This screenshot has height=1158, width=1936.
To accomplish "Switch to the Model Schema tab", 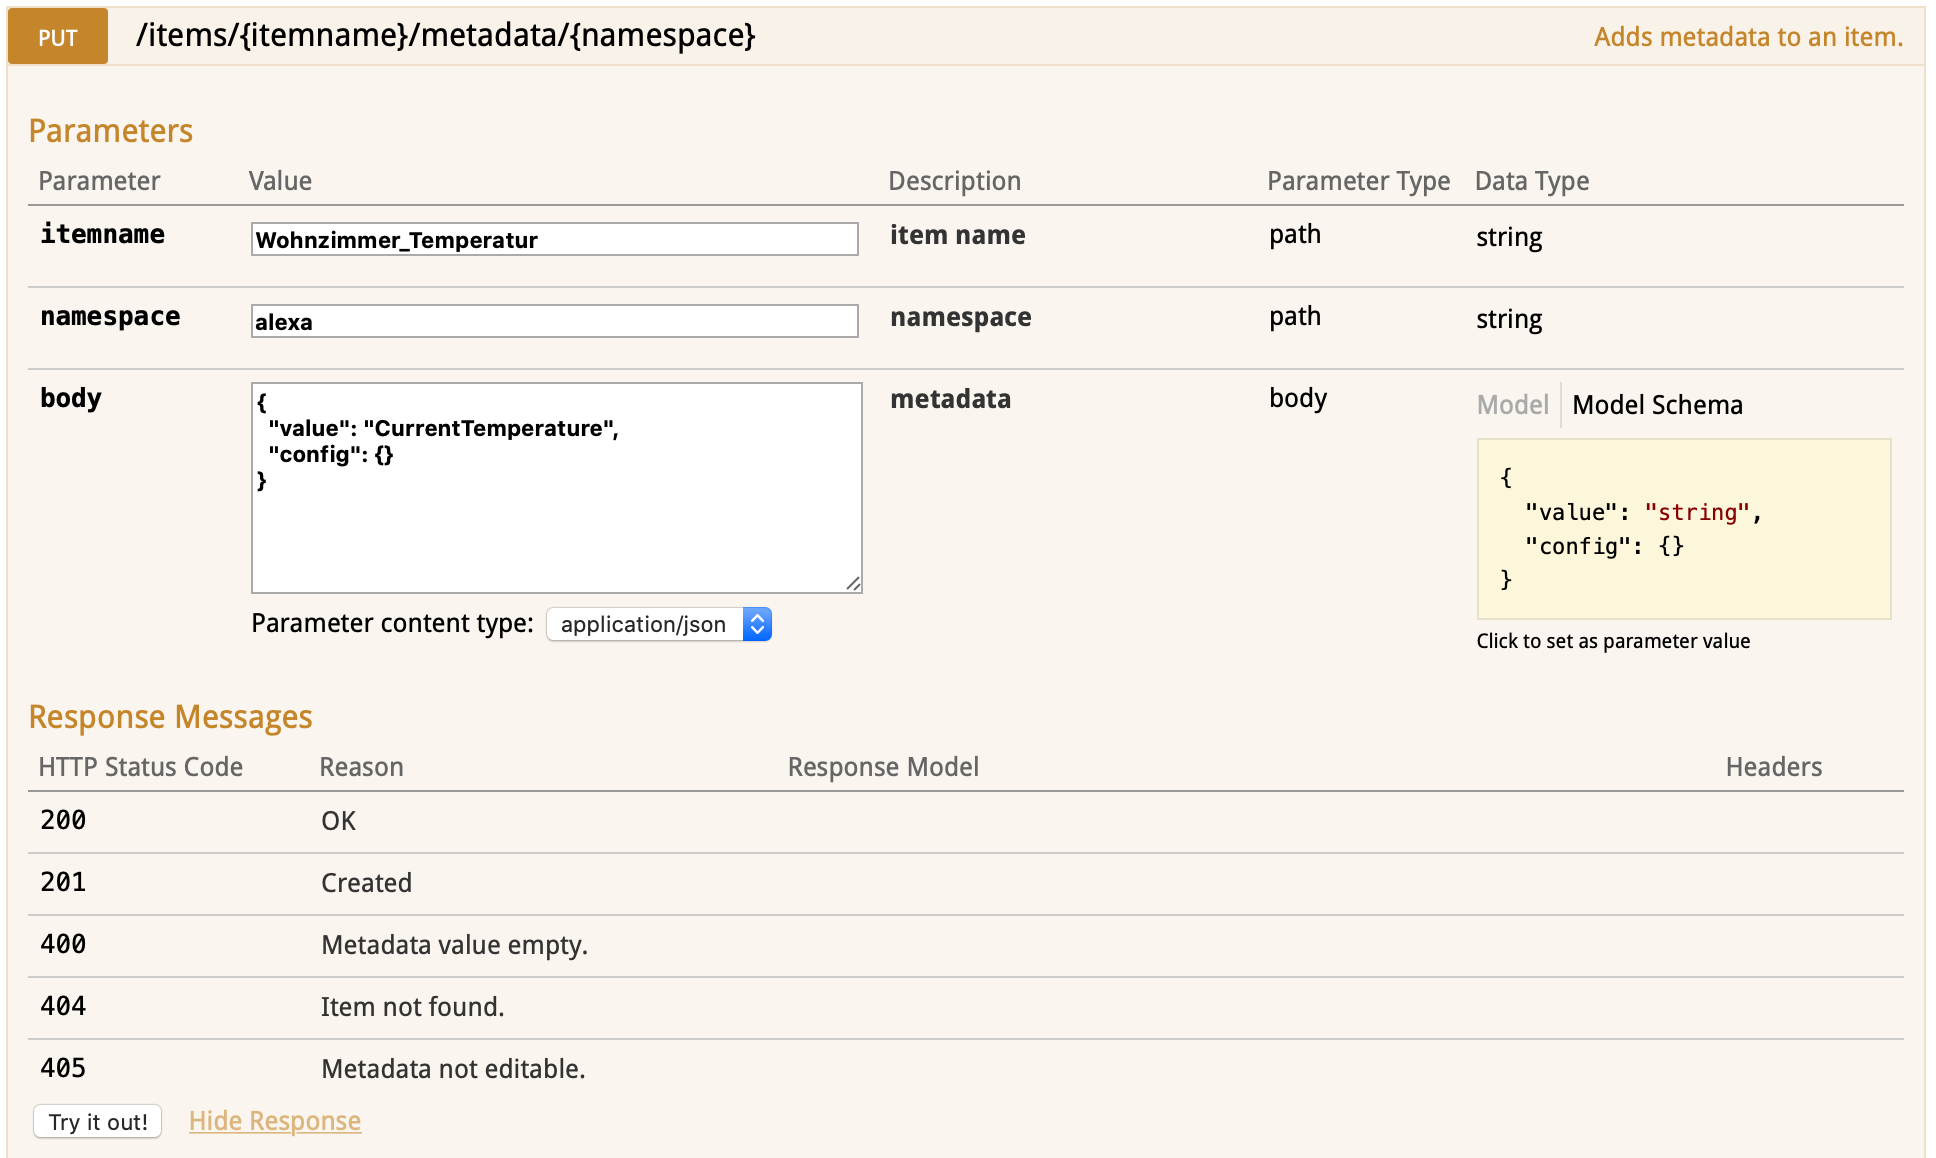I will click(x=1657, y=405).
